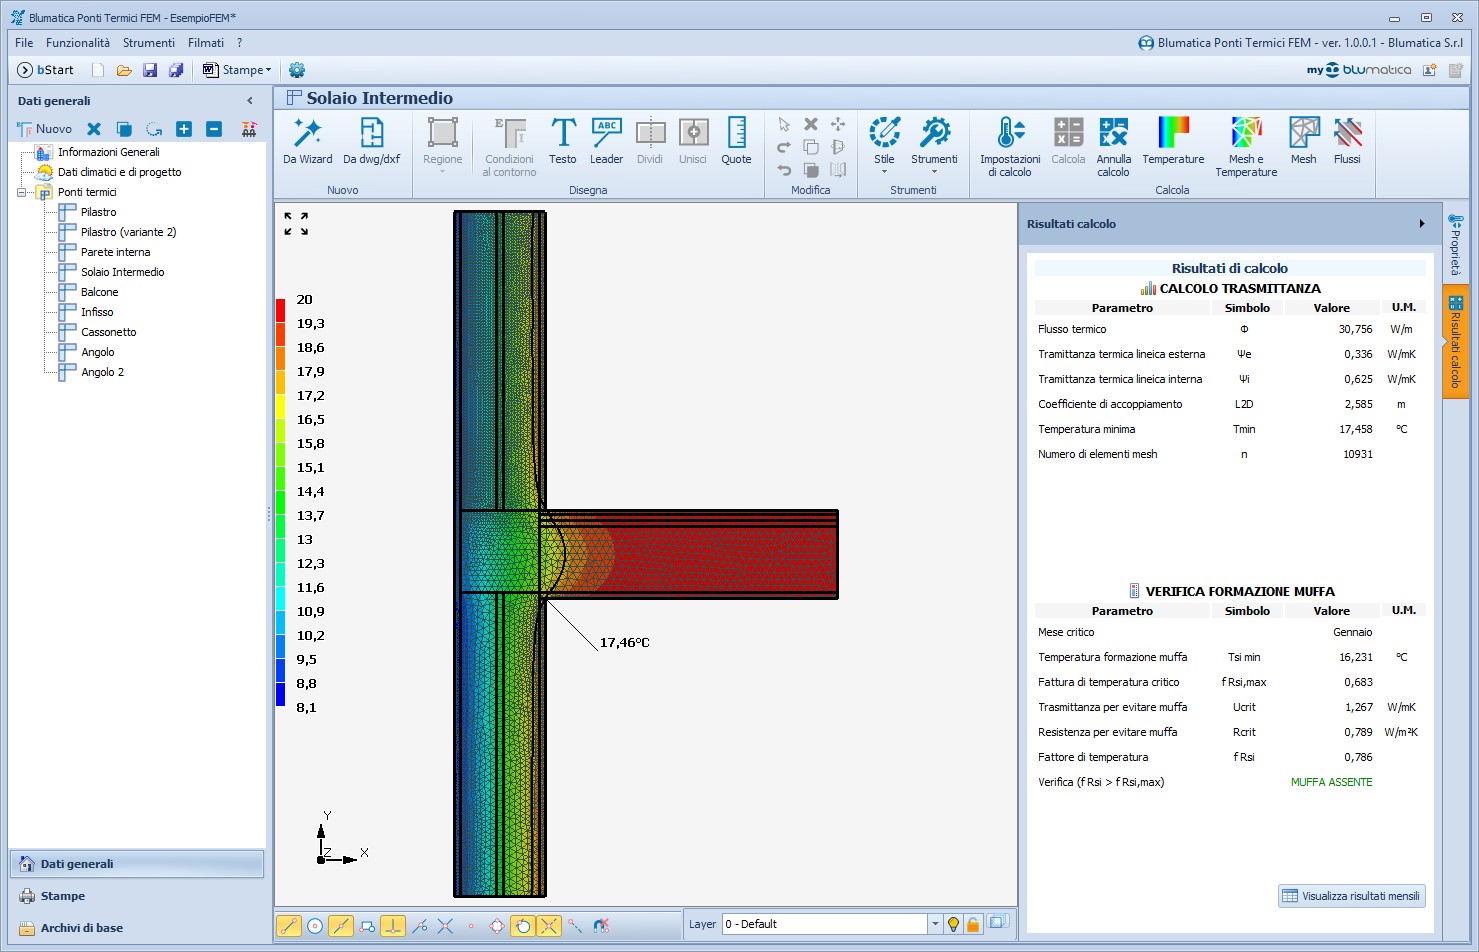The width and height of the screenshot is (1479, 952).
Task: Switch to the Proprietà side tab
Action: pos(1455,245)
